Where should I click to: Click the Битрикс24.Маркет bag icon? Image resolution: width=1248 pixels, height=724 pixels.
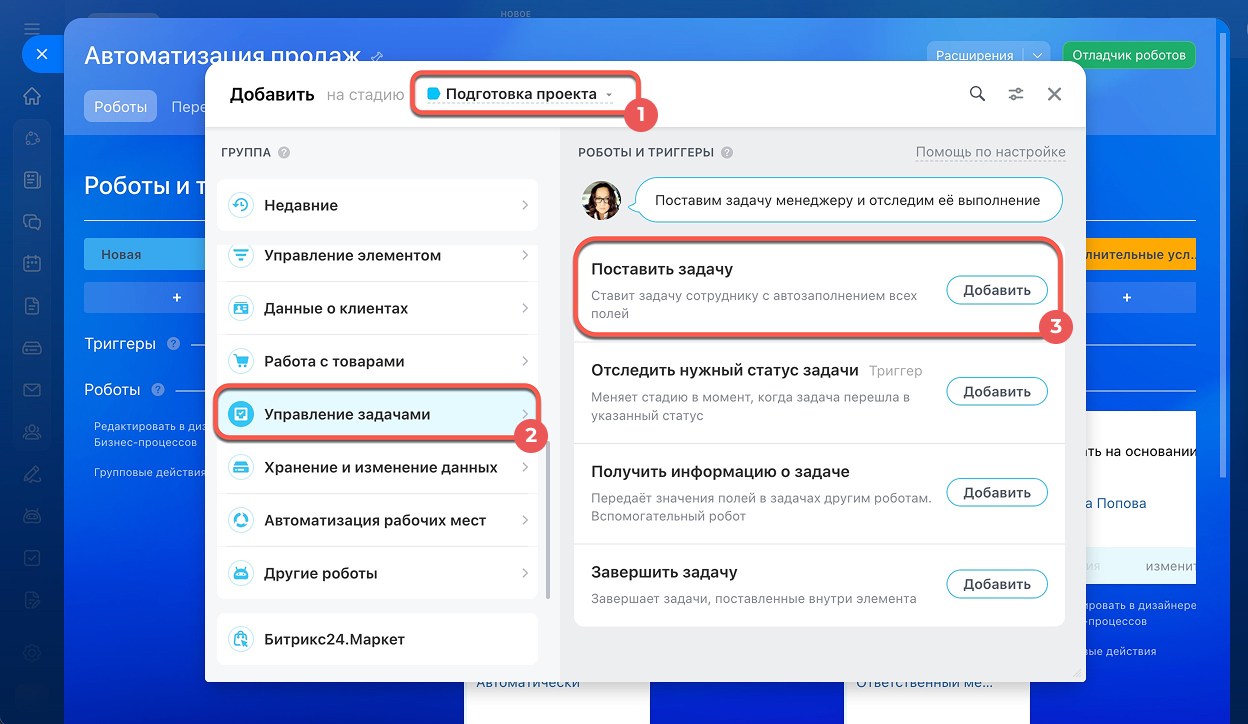pyautogui.click(x=240, y=639)
